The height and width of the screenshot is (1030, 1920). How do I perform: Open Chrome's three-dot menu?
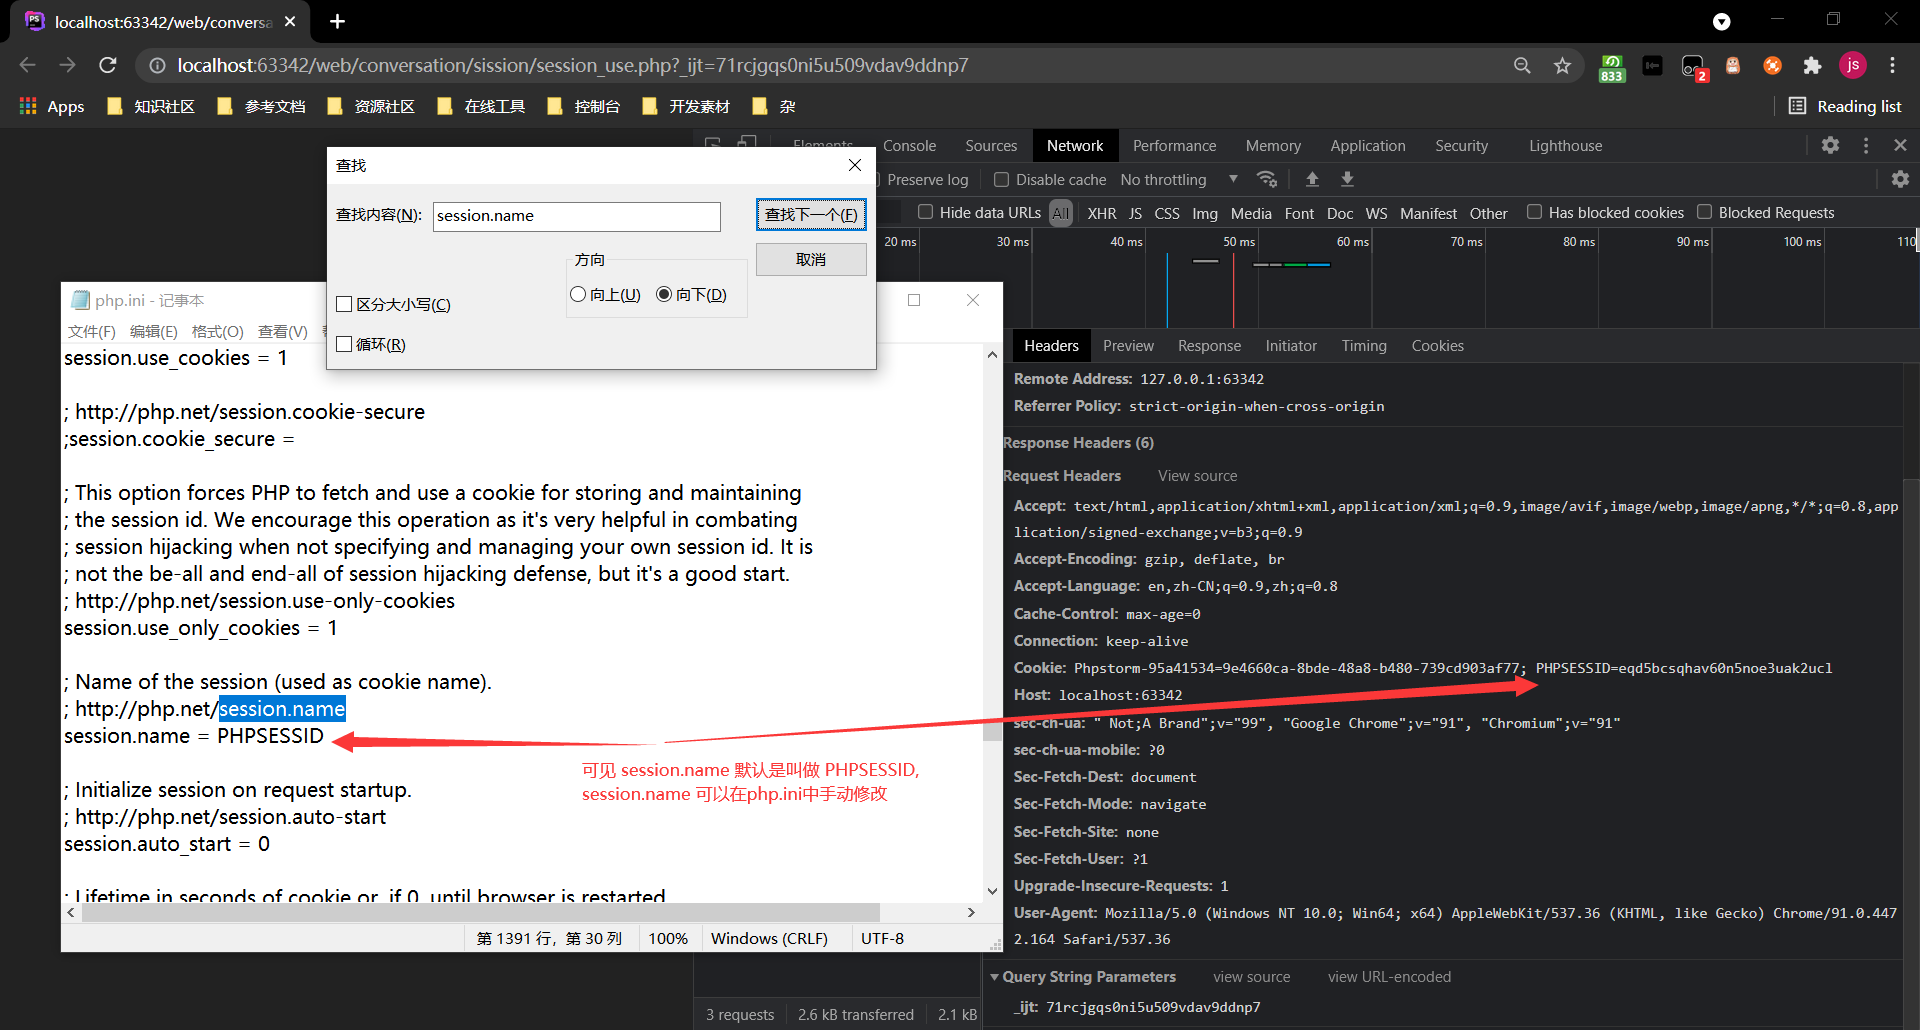(x=1892, y=65)
